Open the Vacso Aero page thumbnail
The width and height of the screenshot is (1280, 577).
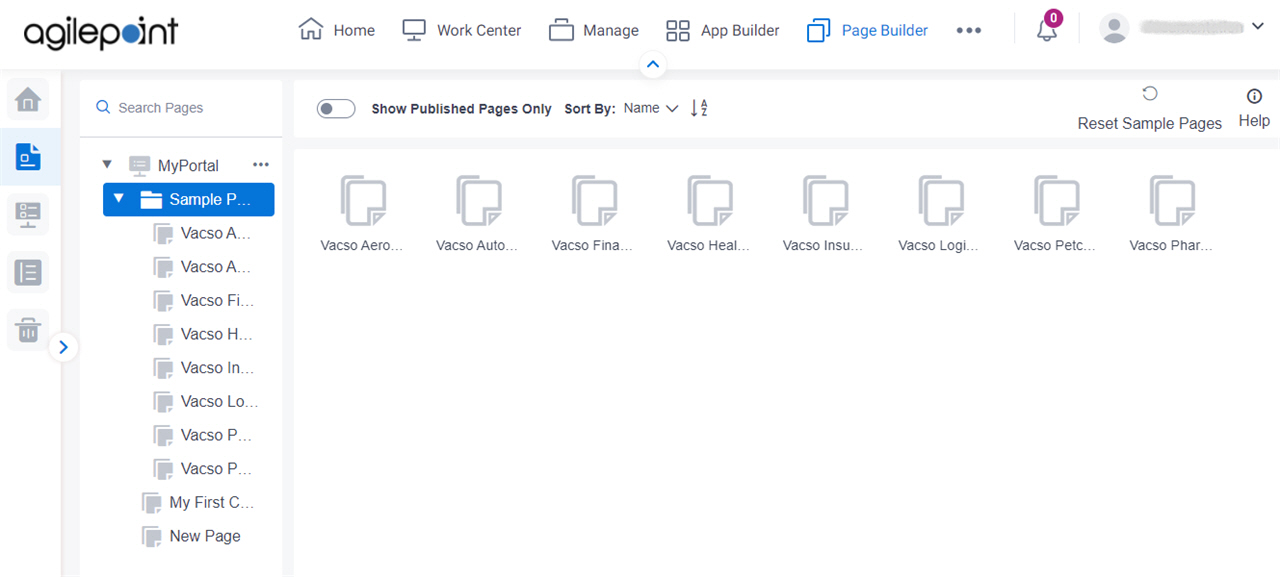[363, 200]
